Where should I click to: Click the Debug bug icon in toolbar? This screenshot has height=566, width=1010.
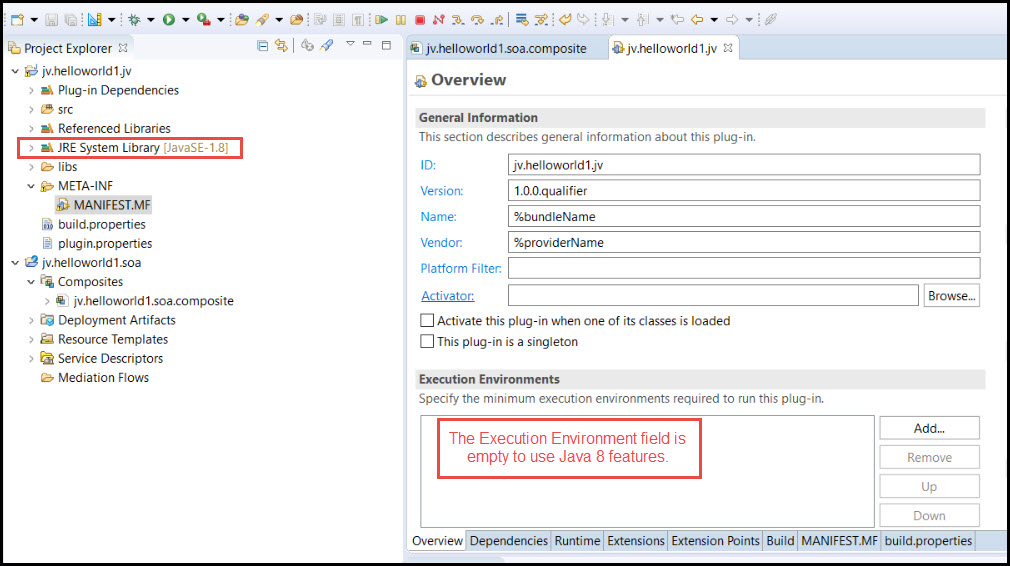tap(134, 19)
